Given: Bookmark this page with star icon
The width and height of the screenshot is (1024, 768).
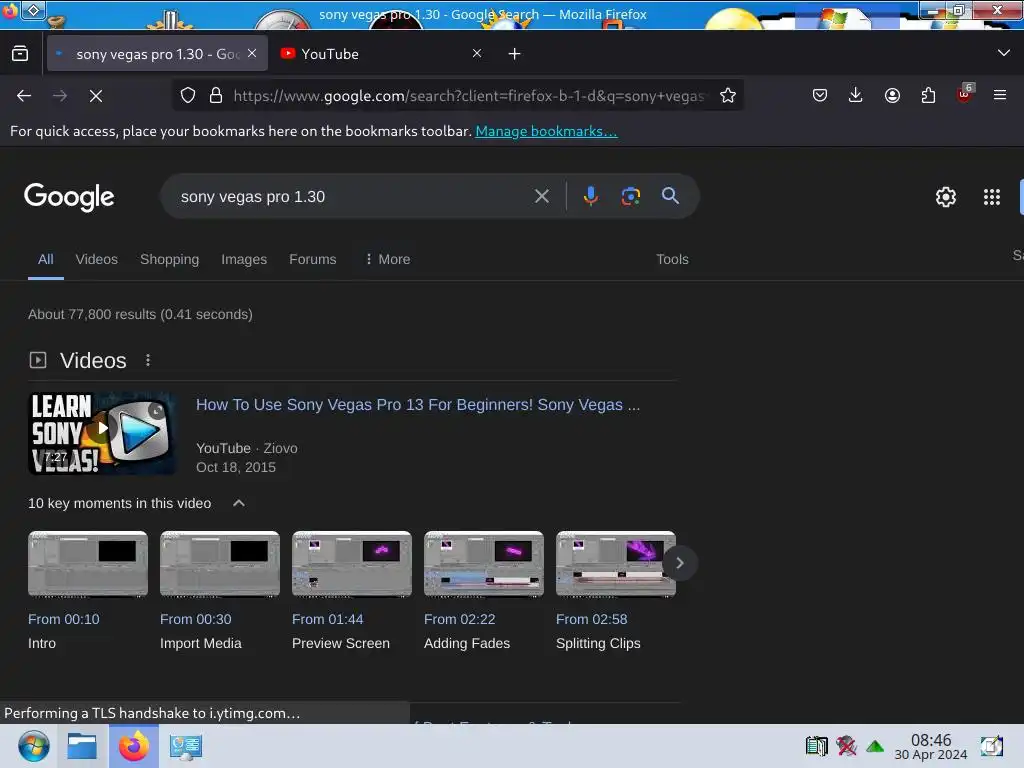Looking at the screenshot, I should (728, 95).
